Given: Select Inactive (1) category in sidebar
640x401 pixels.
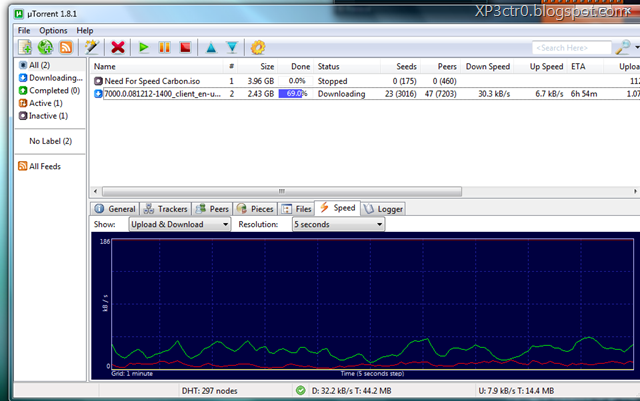Looking at the screenshot, I should [43, 116].
